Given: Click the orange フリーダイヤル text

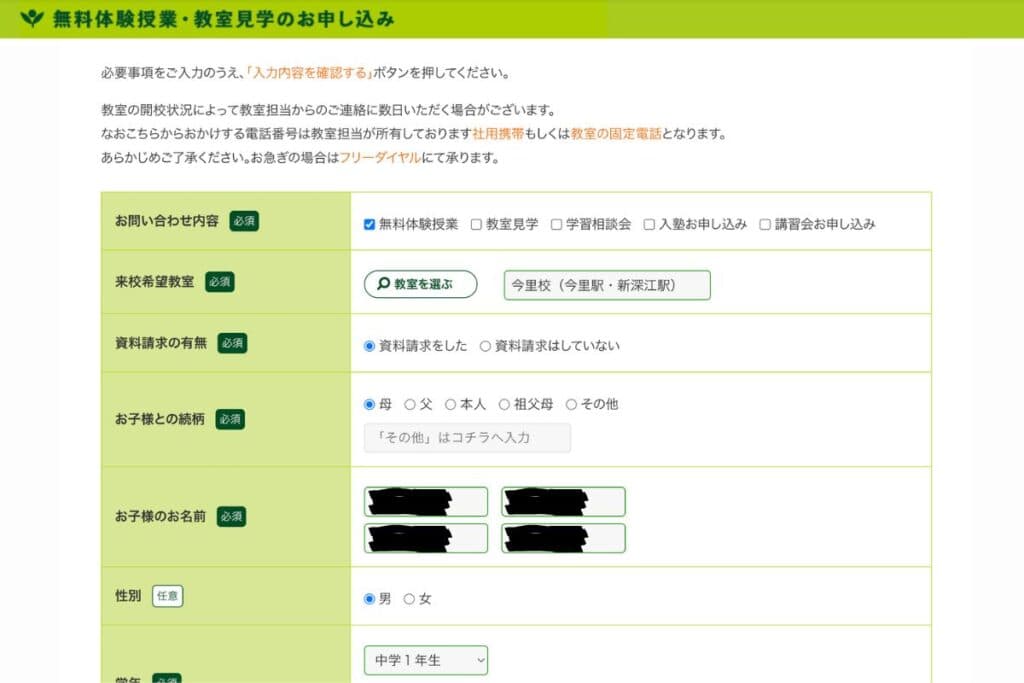Looking at the screenshot, I should coord(380,157).
